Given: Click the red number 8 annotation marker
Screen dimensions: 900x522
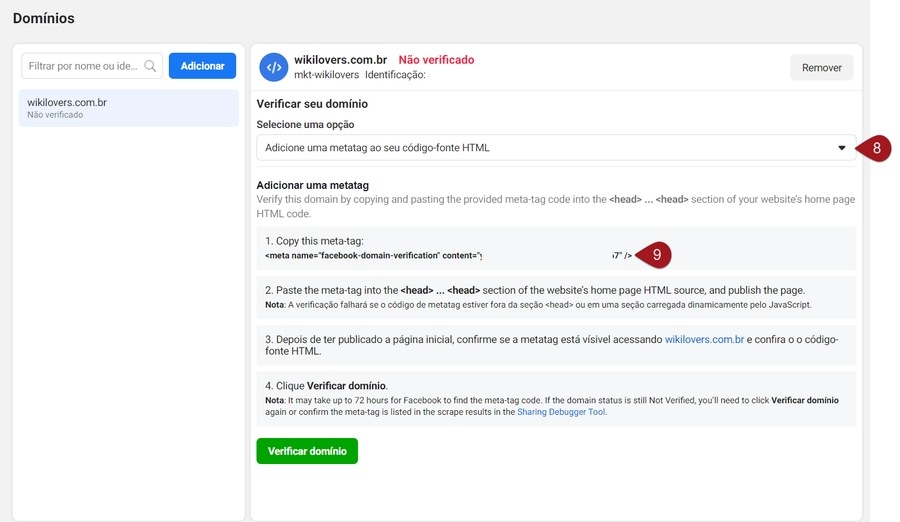Looking at the screenshot, I should [875, 148].
